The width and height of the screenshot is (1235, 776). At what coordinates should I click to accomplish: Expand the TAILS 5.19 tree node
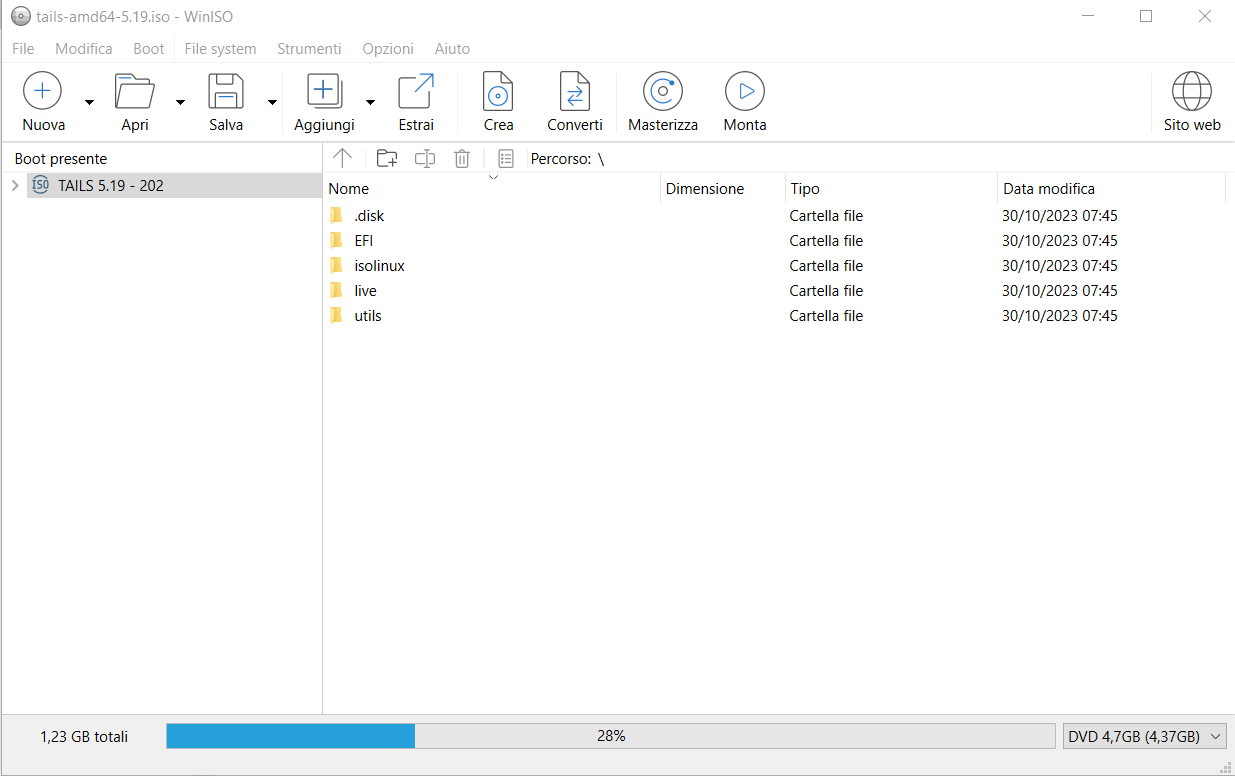coord(15,185)
